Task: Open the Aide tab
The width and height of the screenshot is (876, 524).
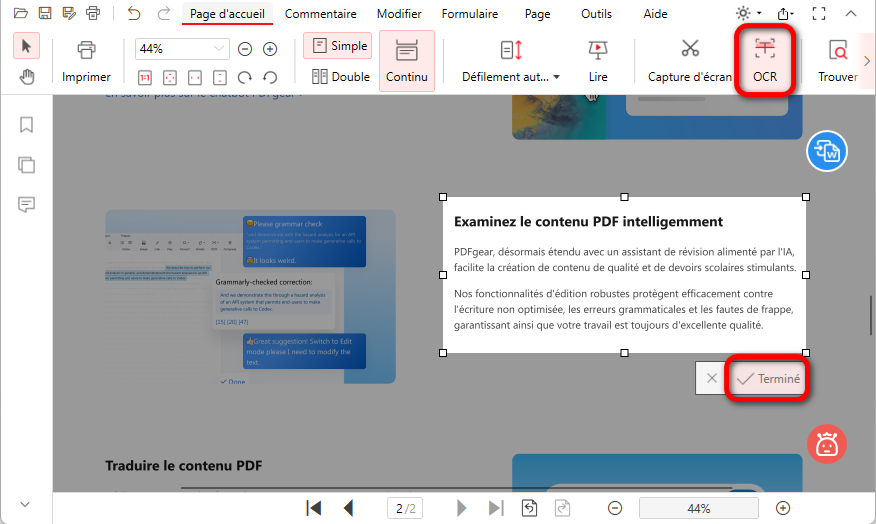Action: 655,14
